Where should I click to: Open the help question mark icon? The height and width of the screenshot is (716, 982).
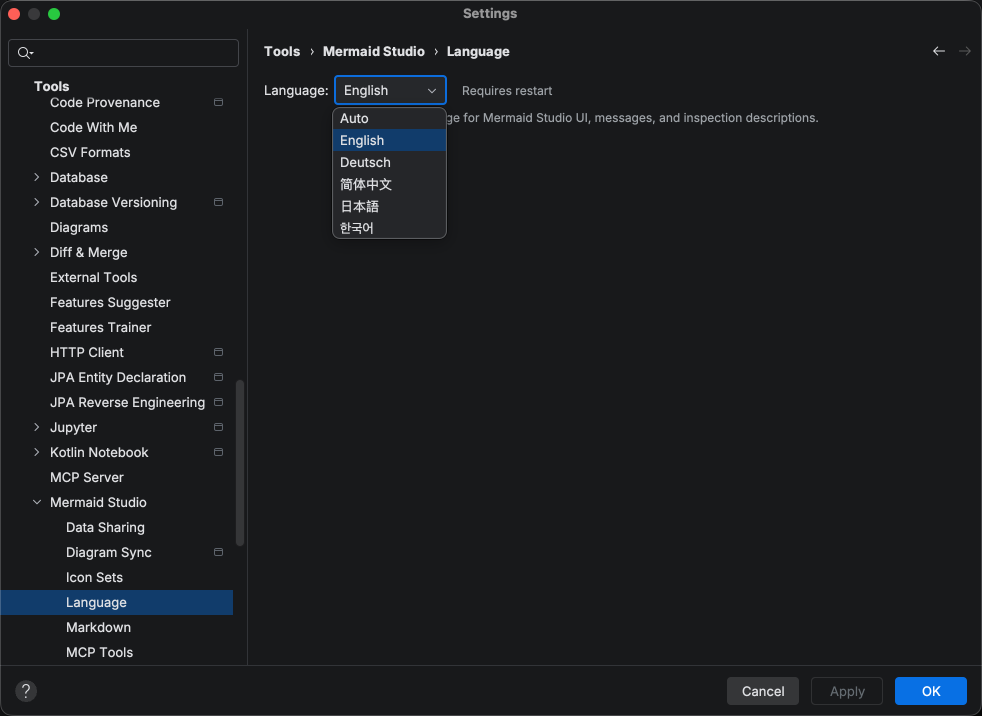[x=25, y=691]
